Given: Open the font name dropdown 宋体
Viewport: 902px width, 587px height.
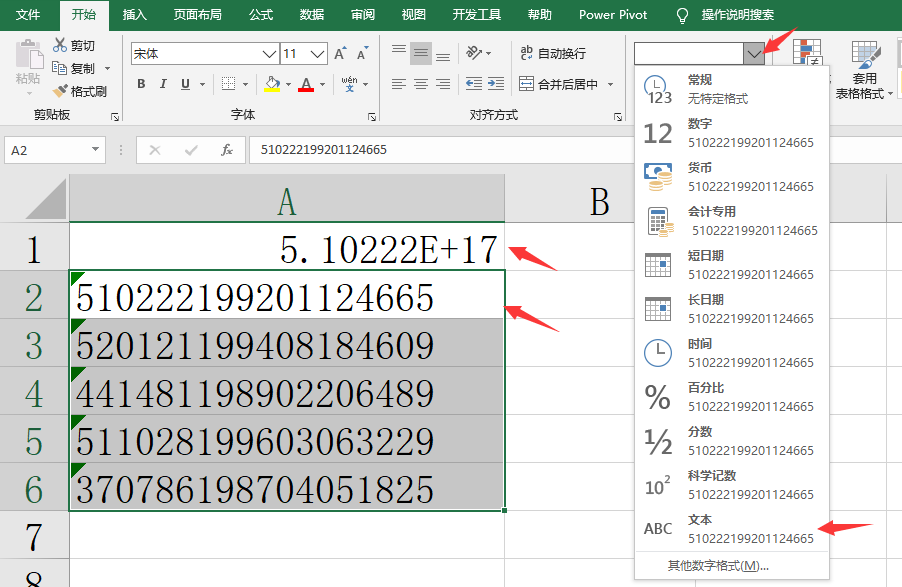Looking at the screenshot, I should 269,54.
